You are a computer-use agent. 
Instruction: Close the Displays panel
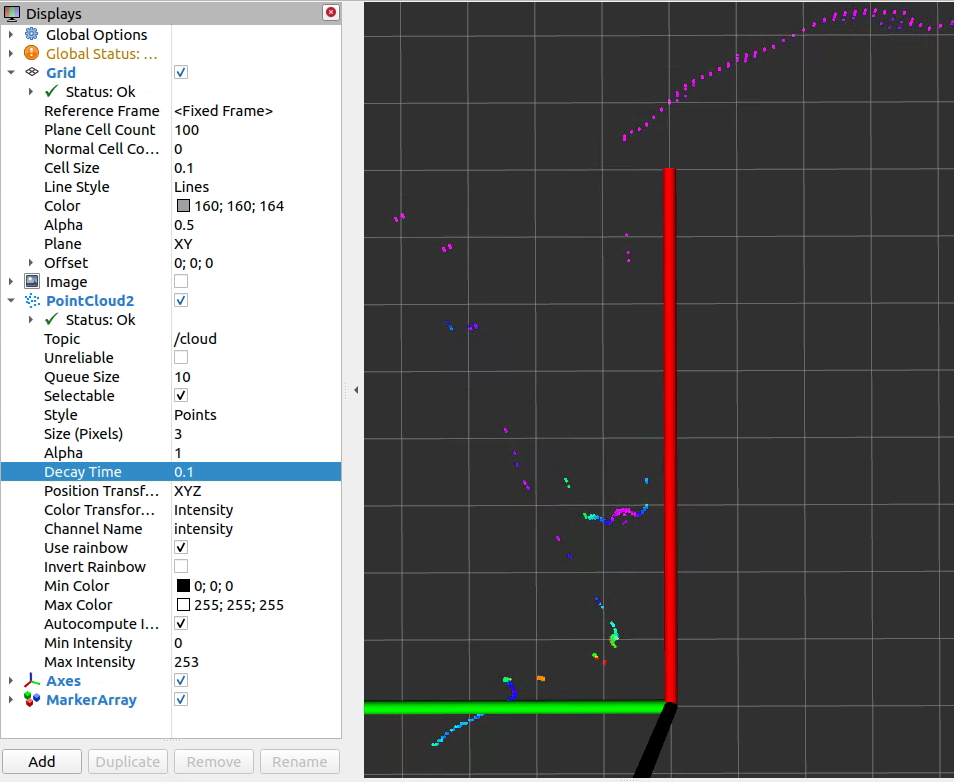pos(331,13)
